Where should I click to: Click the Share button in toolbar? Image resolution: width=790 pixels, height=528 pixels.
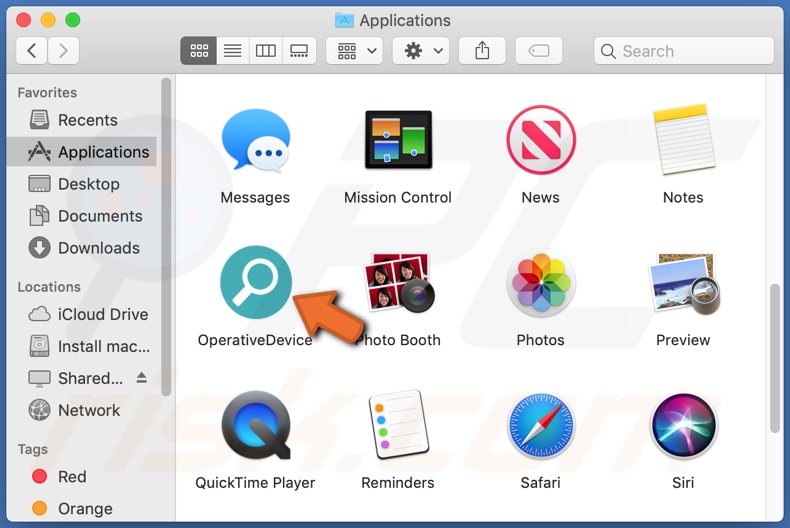[482, 51]
